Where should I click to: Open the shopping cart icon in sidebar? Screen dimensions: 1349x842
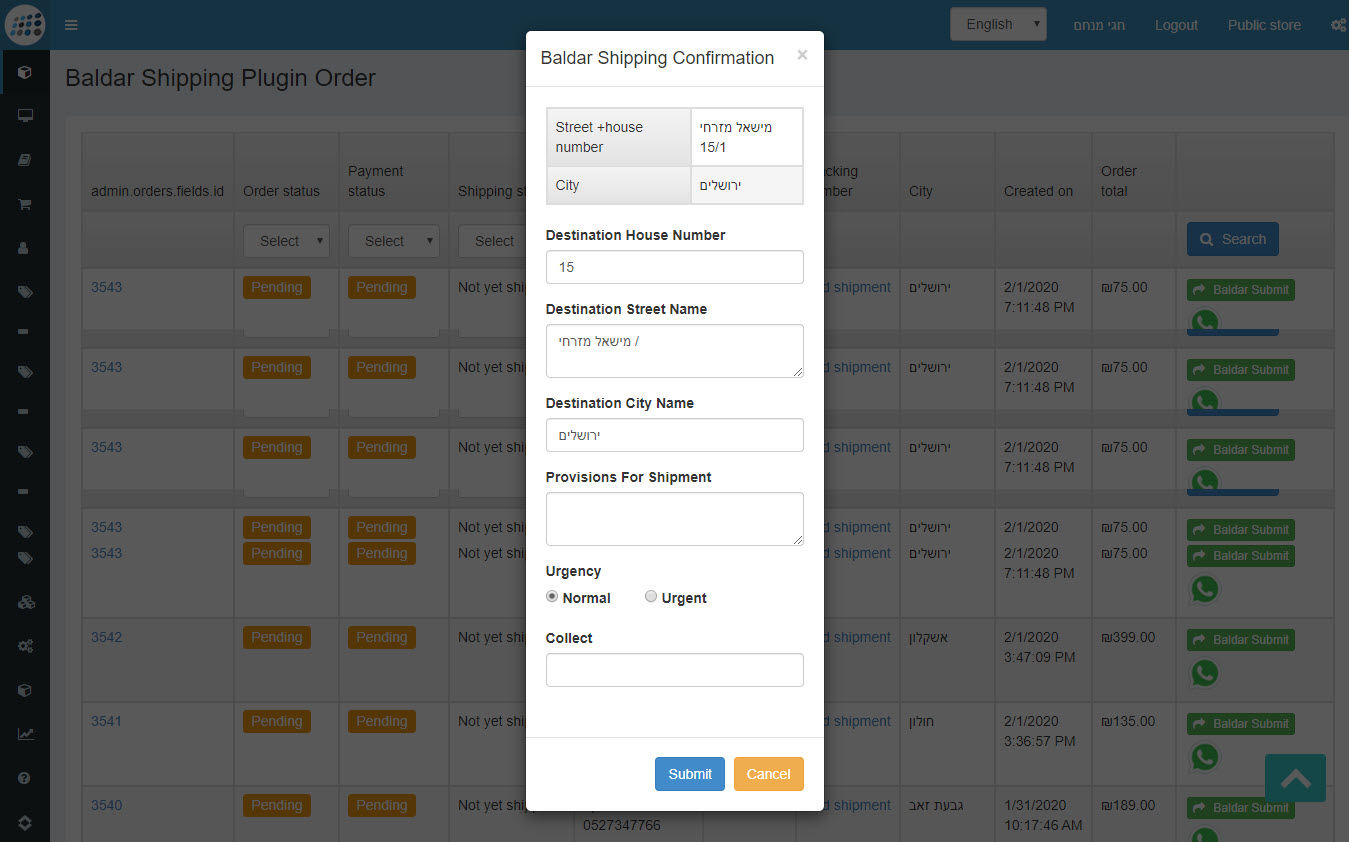[x=25, y=204]
